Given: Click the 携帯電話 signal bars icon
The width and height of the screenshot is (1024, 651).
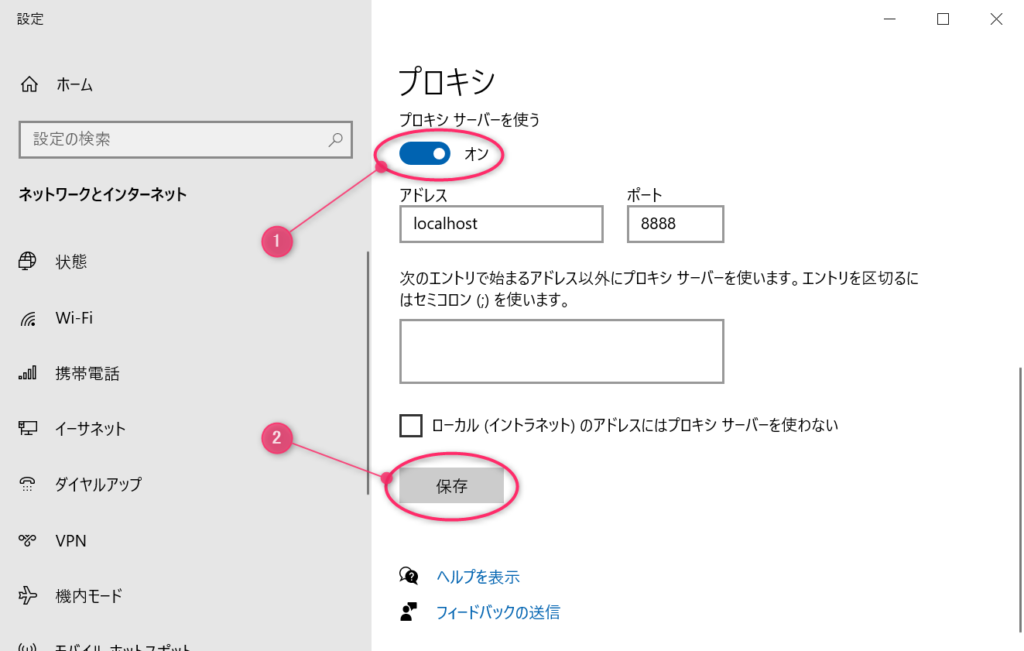Looking at the screenshot, I should click(x=27, y=373).
